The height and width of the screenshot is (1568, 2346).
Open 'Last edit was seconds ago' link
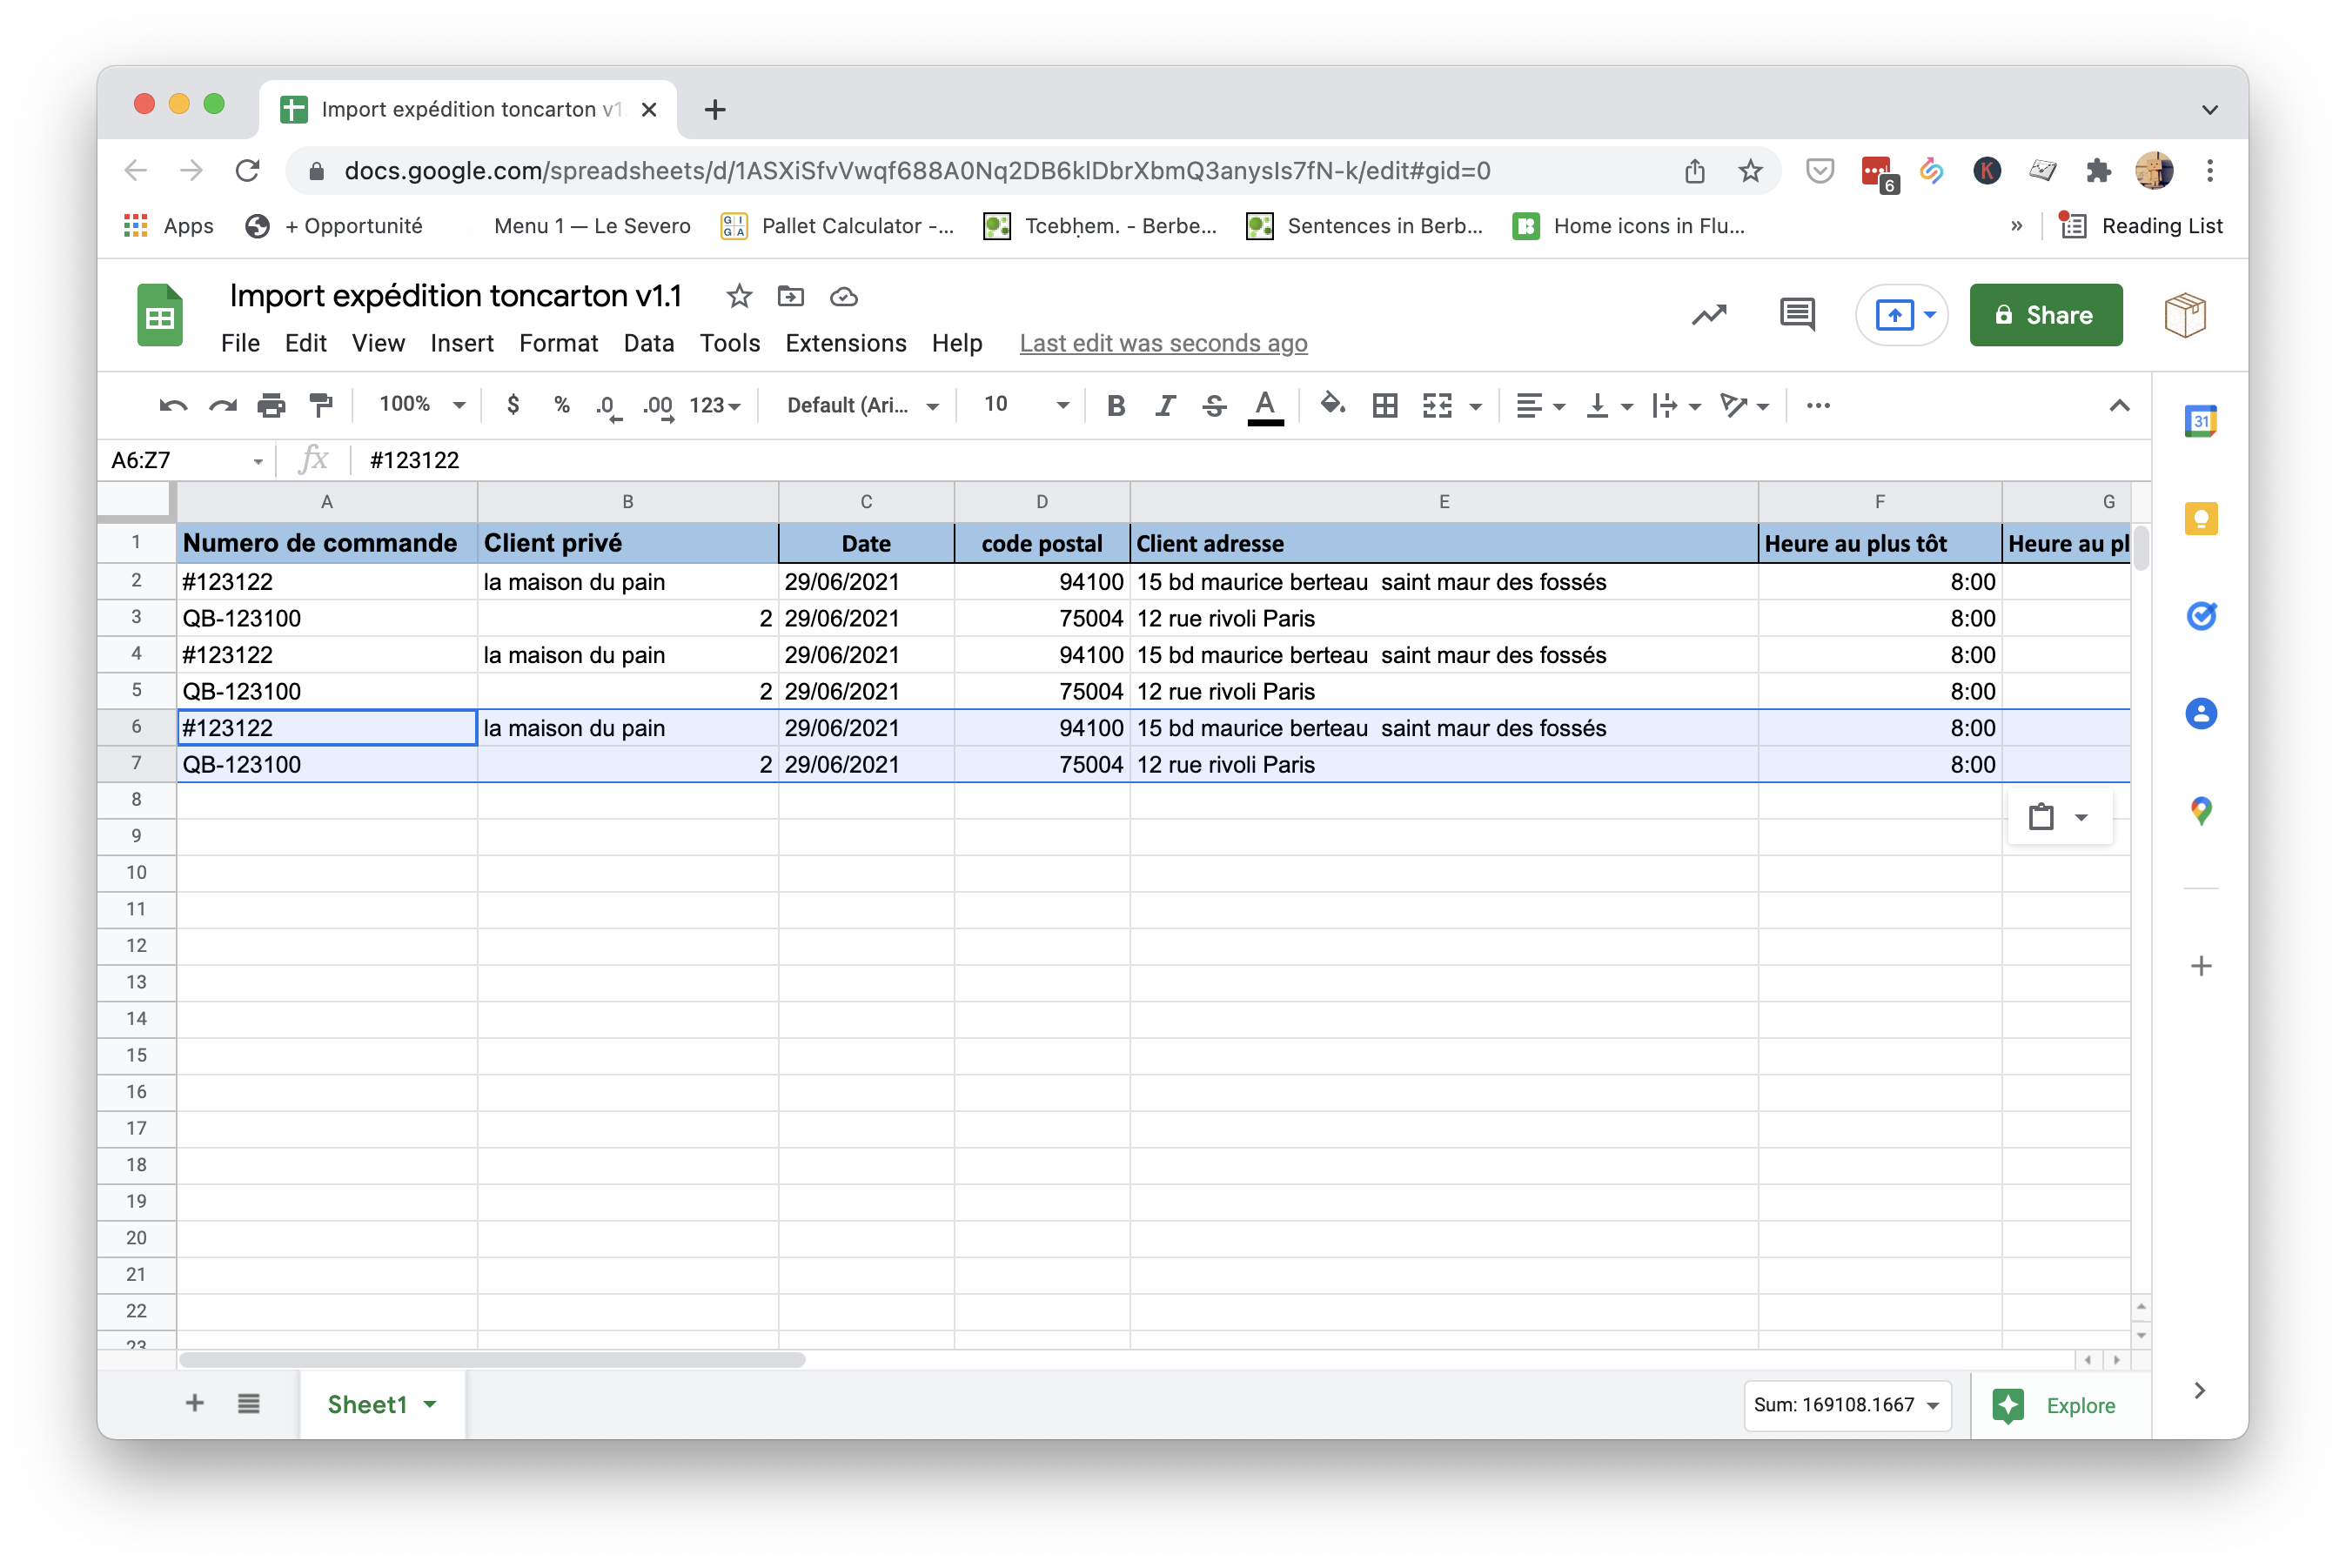(1162, 343)
